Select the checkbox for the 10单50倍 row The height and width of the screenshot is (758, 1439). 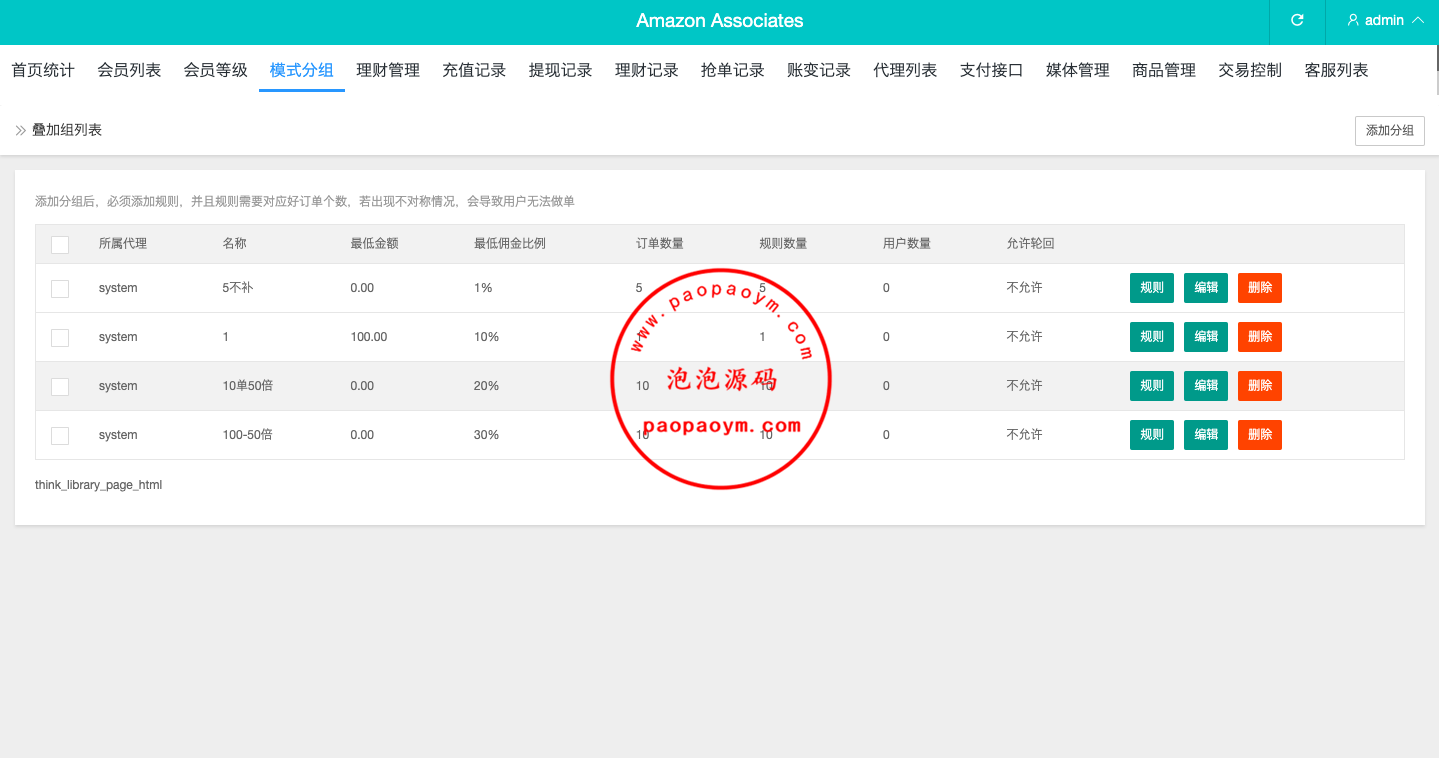[x=60, y=386]
